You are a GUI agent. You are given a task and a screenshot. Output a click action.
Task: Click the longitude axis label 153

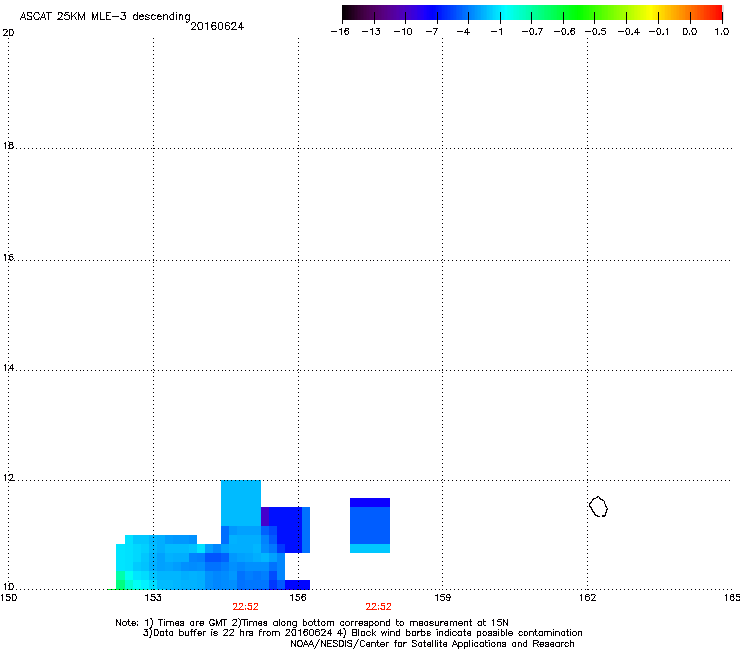tap(153, 598)
